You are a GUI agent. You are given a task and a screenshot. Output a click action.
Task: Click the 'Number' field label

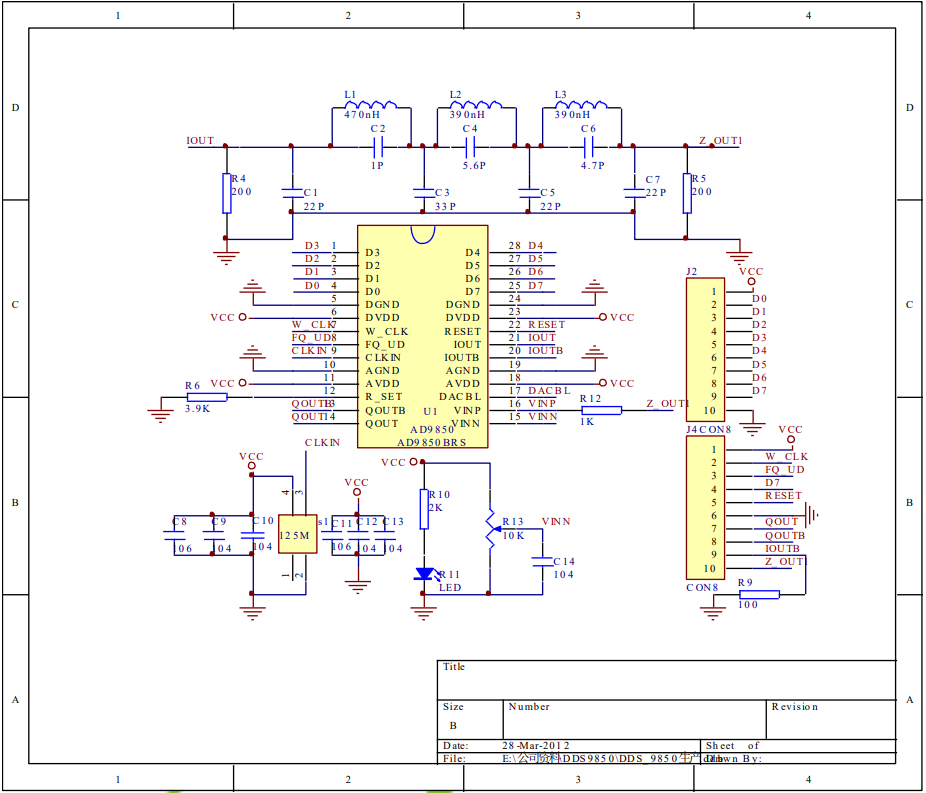tap(529, 707)
